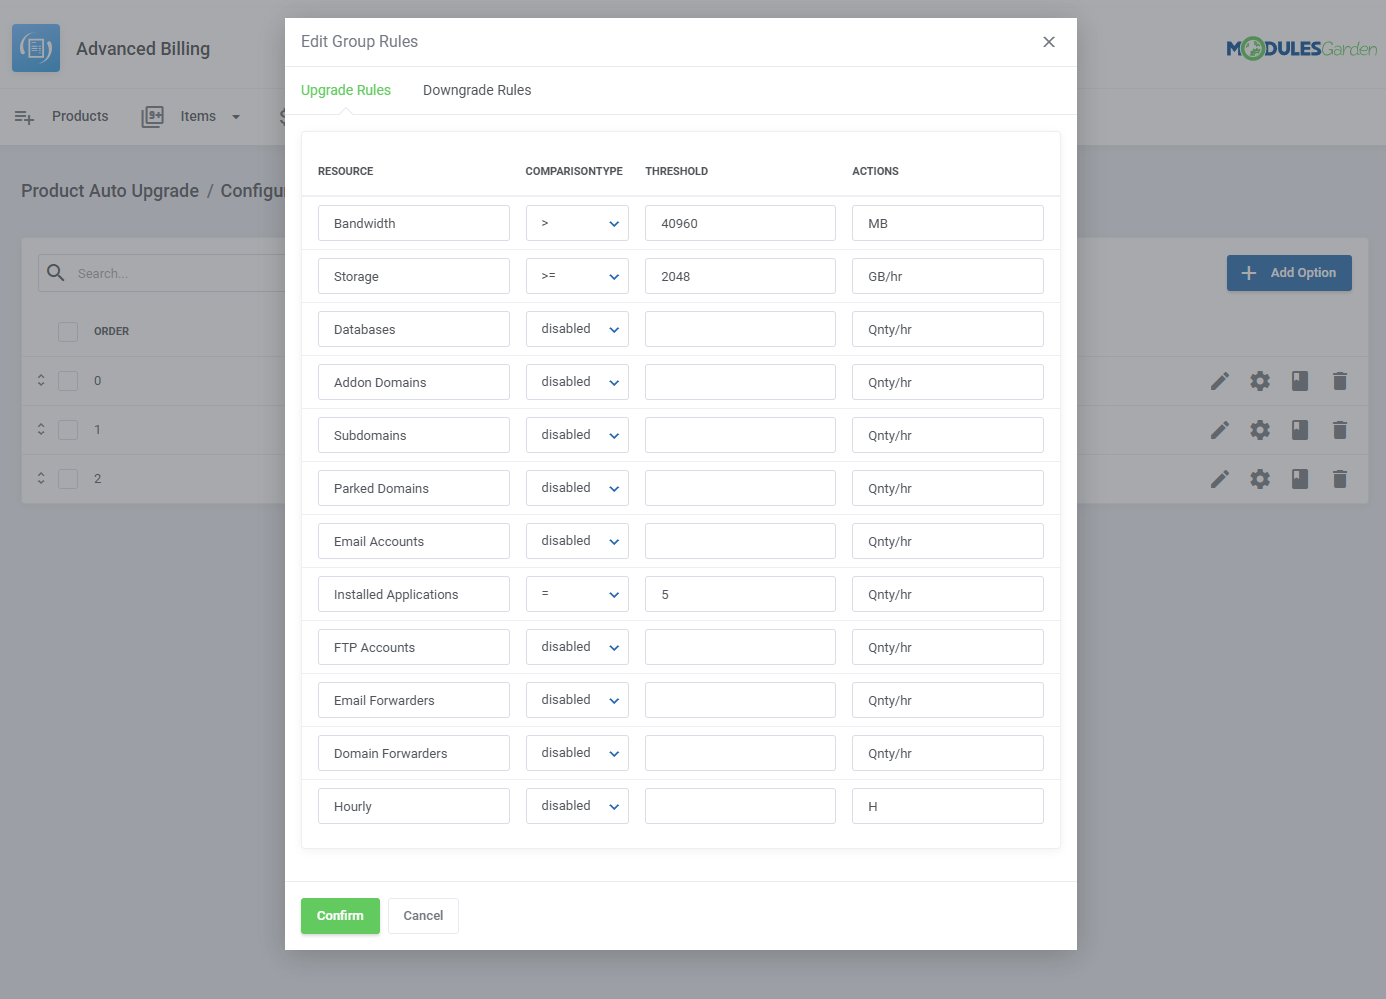1386x999 pixels.
Task: Switch to the Downgrade Rules tab
Action: 477,90
